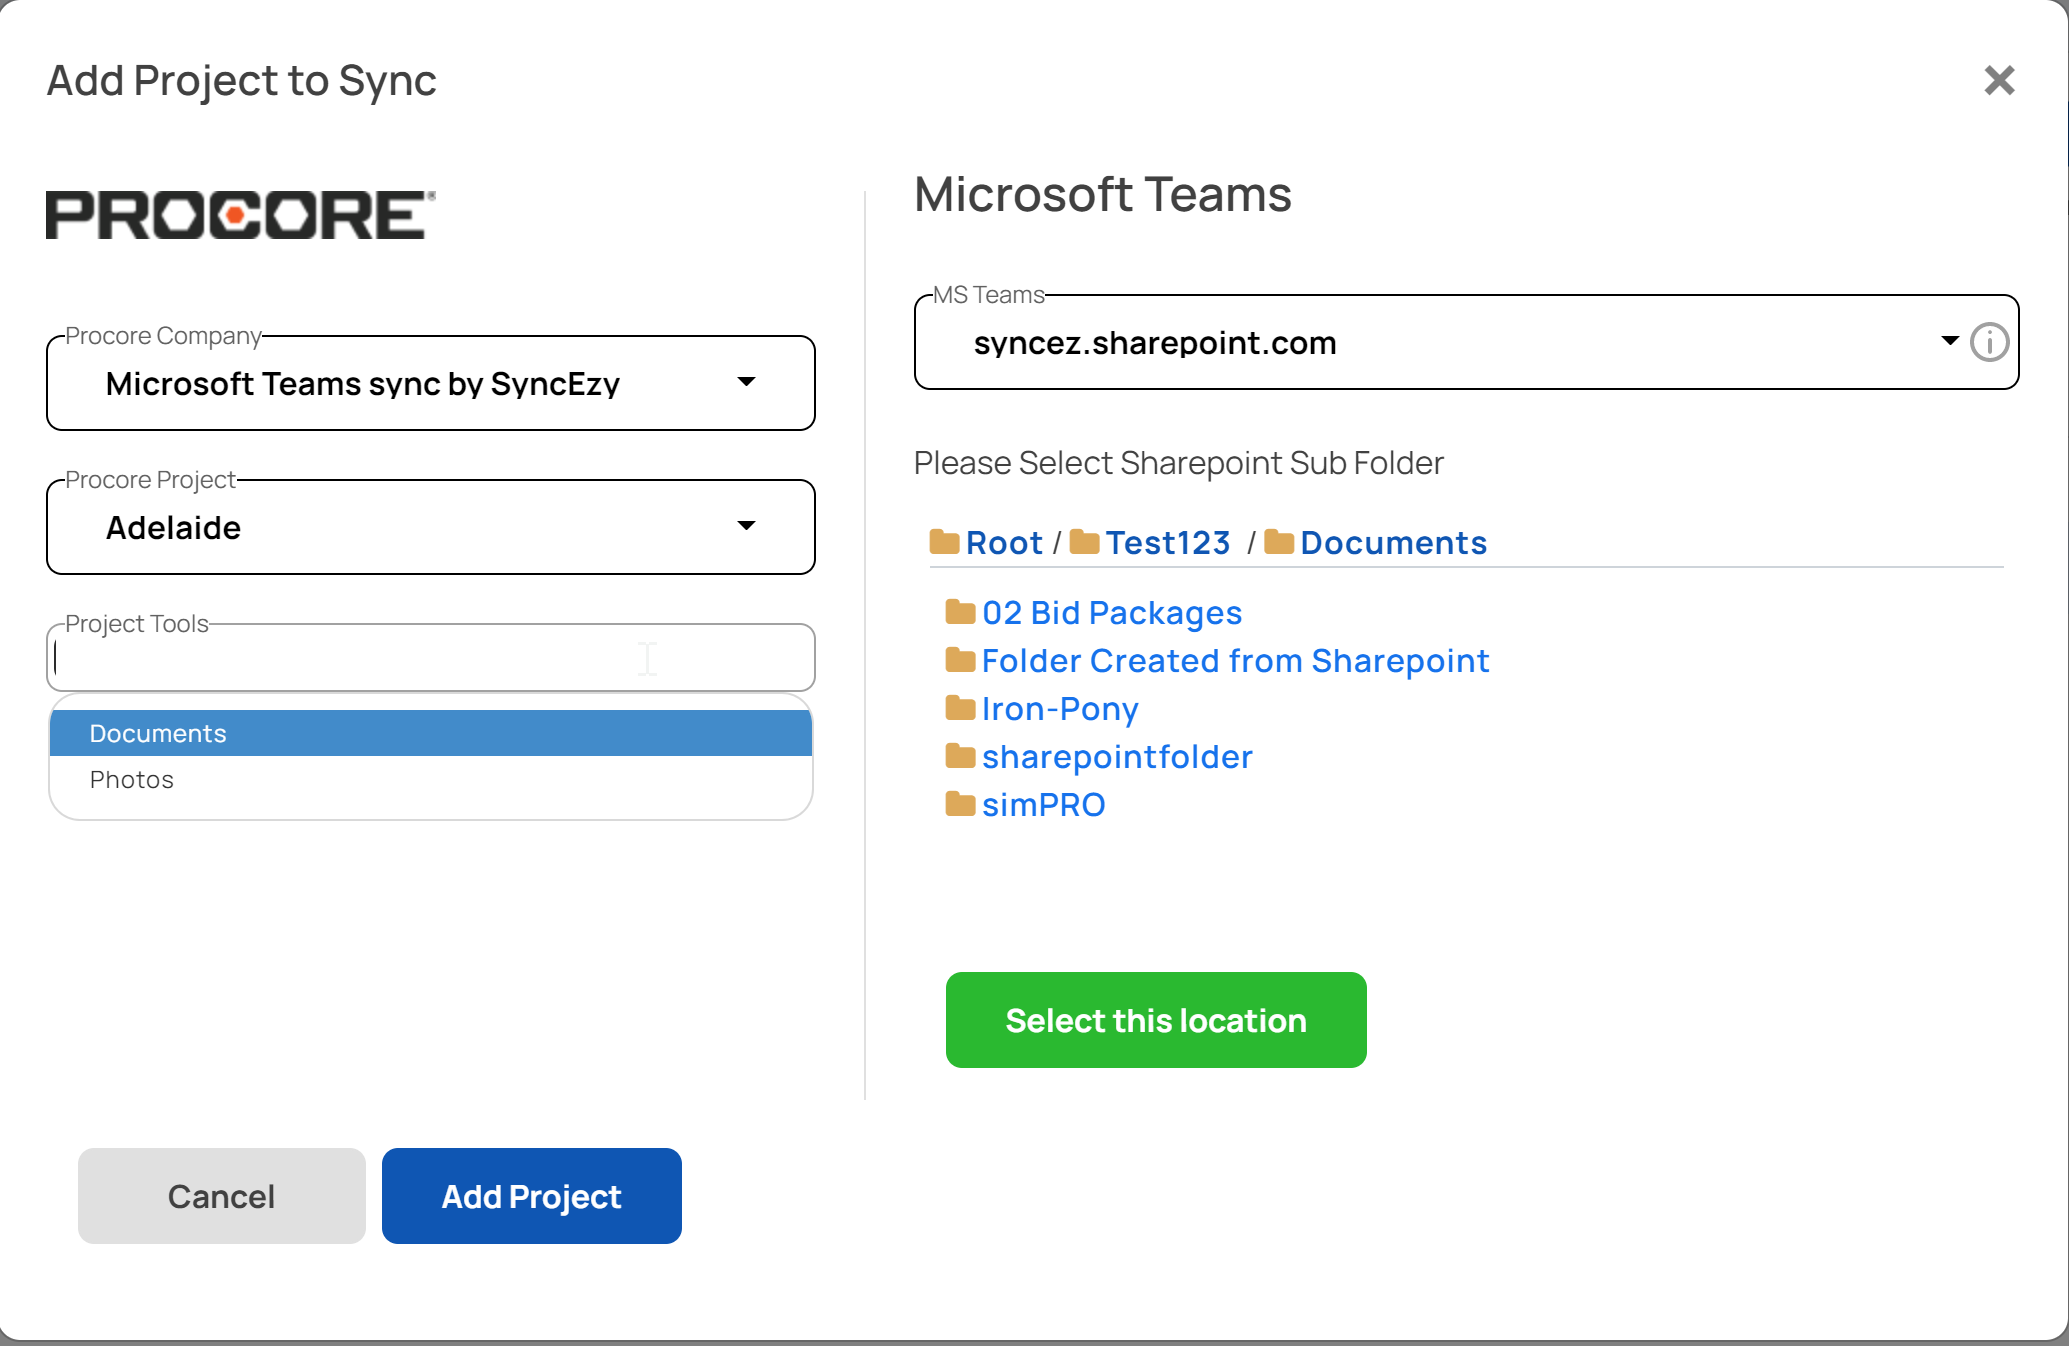
Task: Click the Root breadcrumb folder icon
Action: coord(944,542)
